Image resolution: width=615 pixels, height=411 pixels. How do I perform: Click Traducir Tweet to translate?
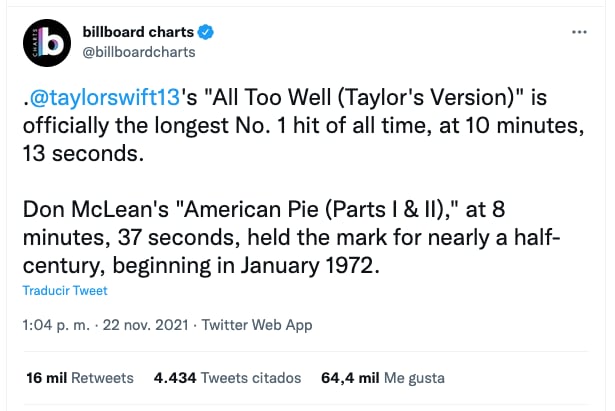coord(64,291)
